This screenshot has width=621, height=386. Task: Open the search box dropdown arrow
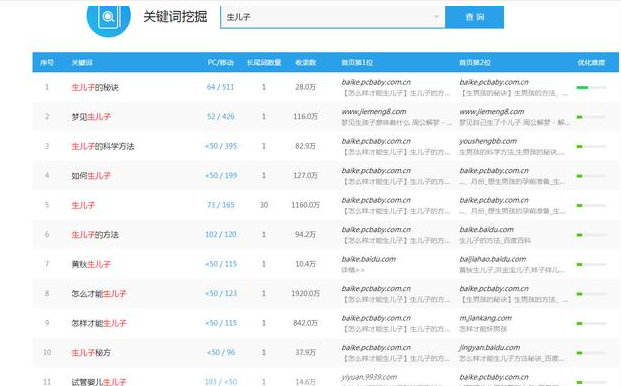(436, 17)
